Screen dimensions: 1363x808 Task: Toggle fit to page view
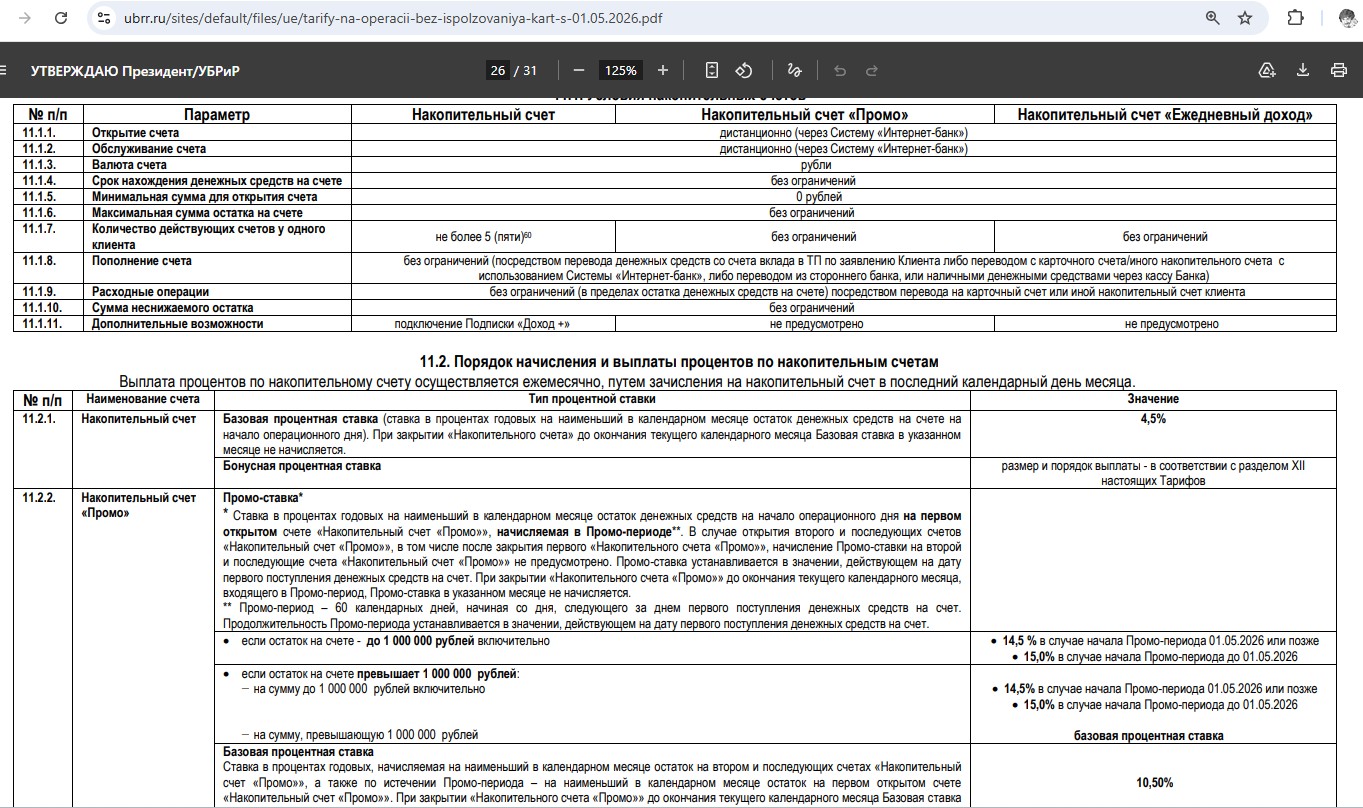pos(712,70)
